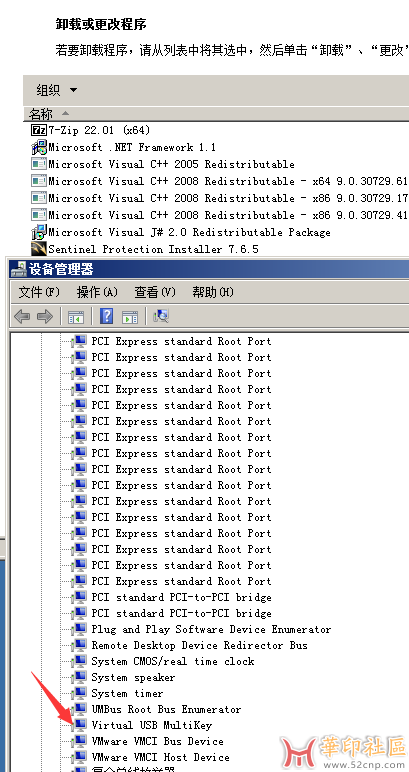Image resolution: width=409 pixels, height=772 pixels.
Task: Select Visual C++ 2008 x86 9.0.30729.17 entry
Action: (x=228, y=198)
